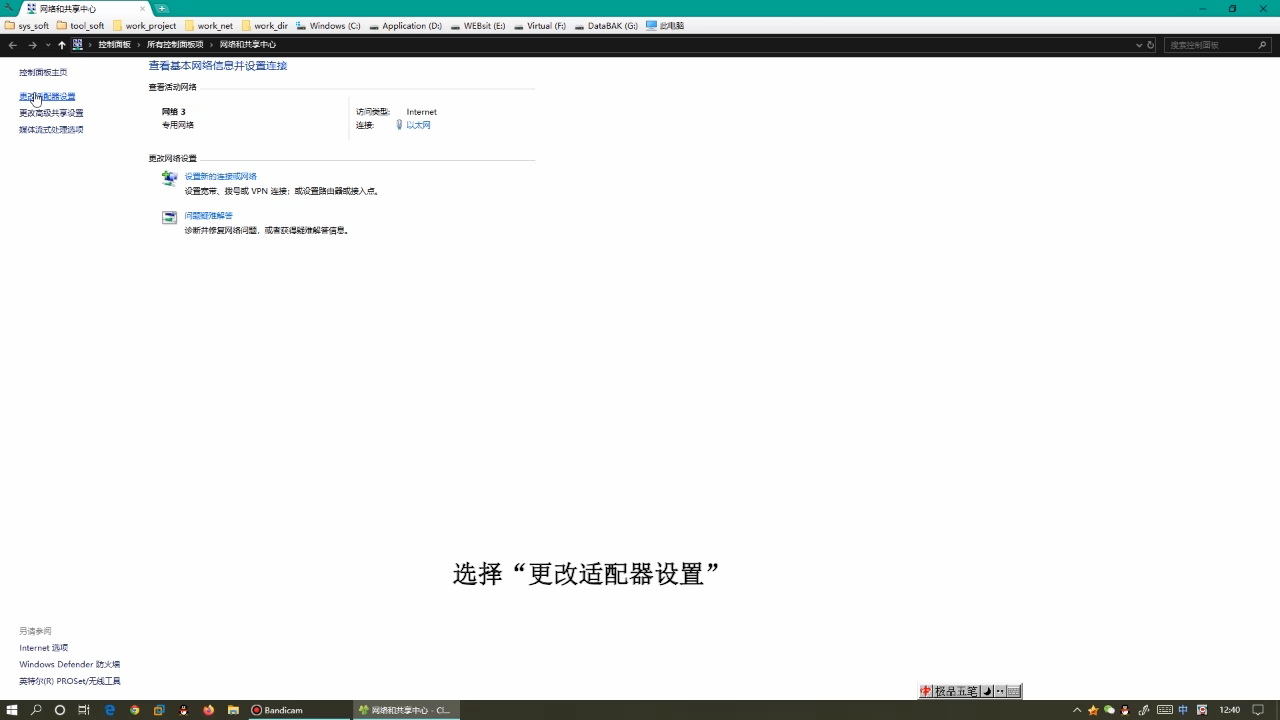Launch Microsoft Edge from the taskbar
This screenshot has height=720, width=1280.
tap(112, 710)
